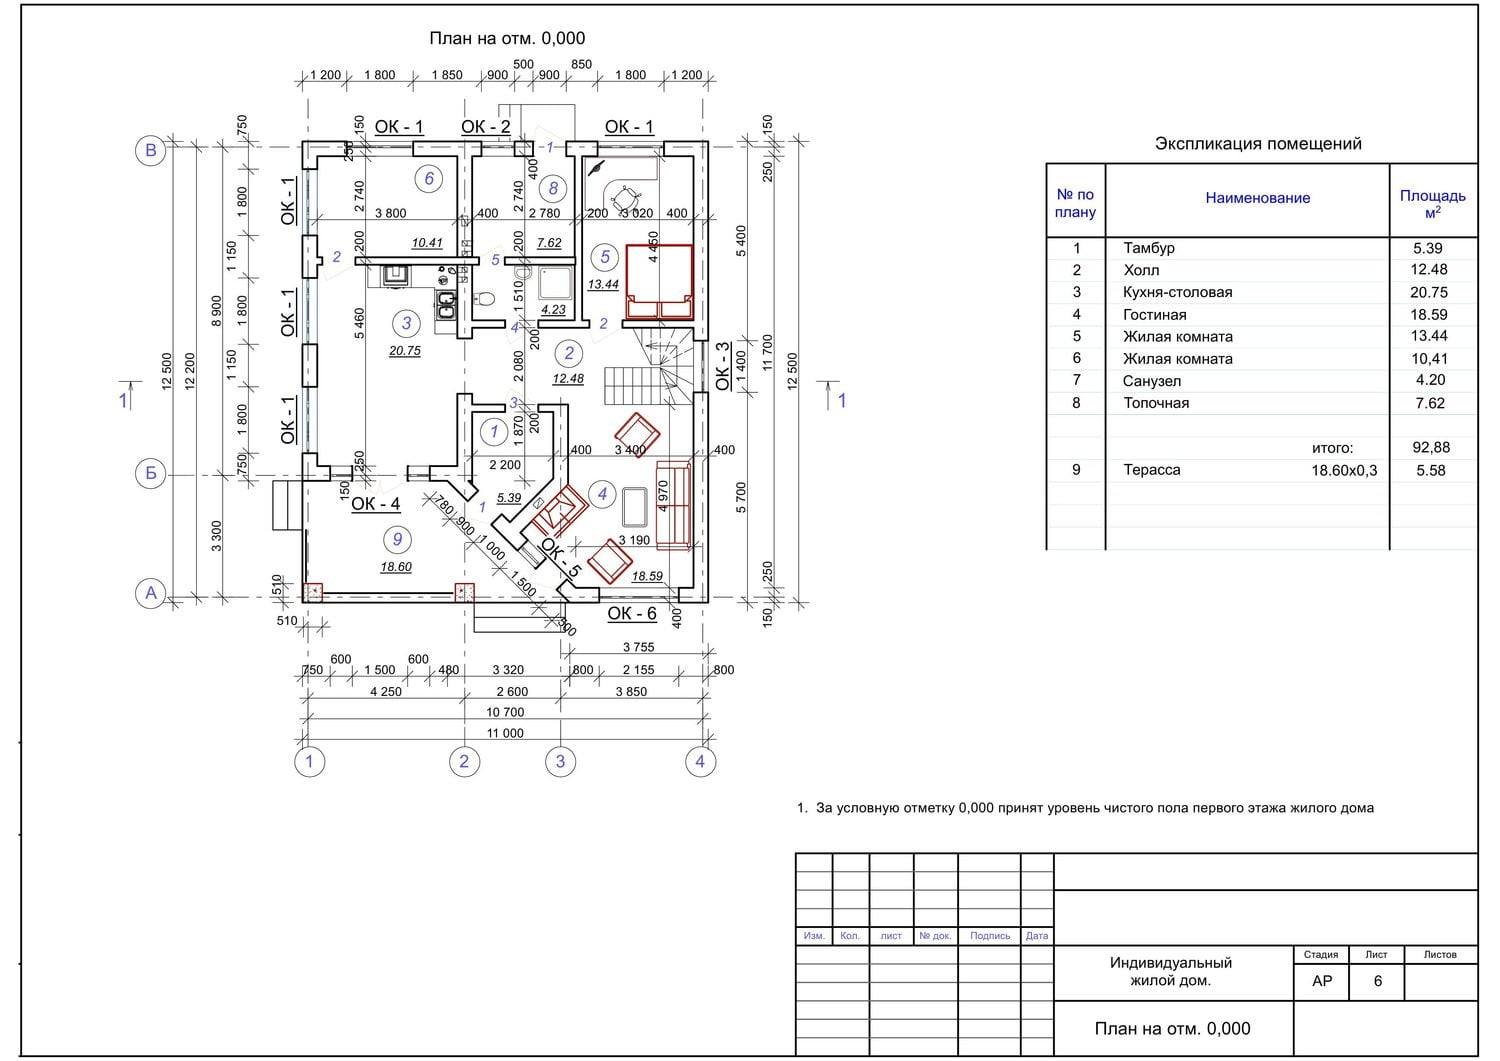This screenshot has height=1061, width=1500.
Task: Click the toilet symbol in the bathroom
Action: click(486, 298)
